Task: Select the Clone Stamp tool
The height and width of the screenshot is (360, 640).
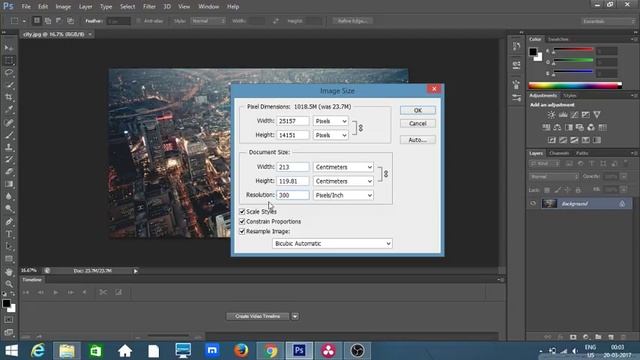Action: 9,147
